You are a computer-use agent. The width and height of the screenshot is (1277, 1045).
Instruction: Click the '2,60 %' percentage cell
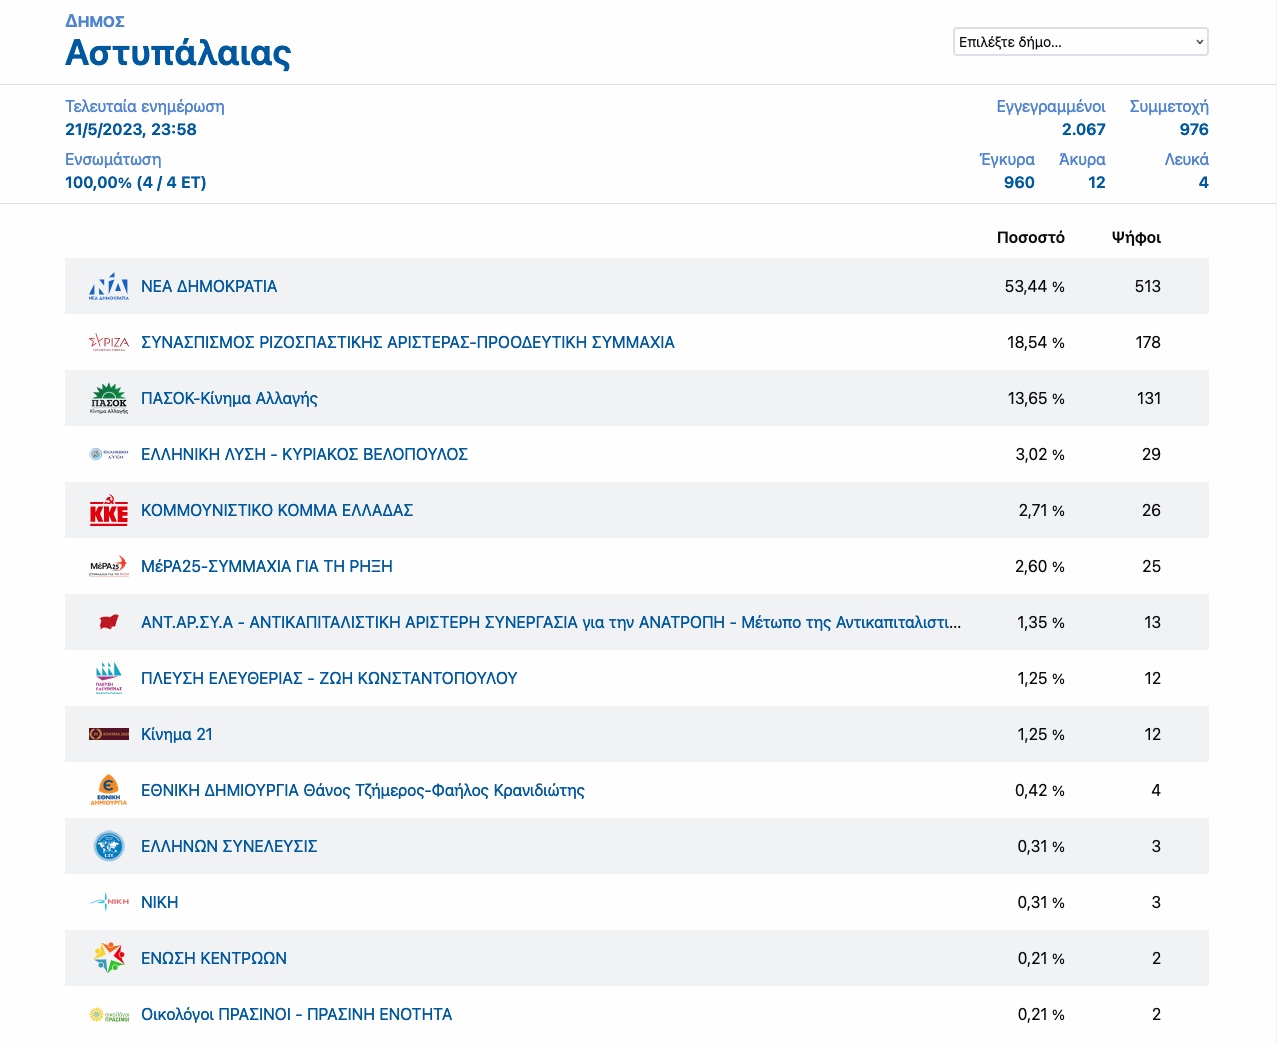1040,566
